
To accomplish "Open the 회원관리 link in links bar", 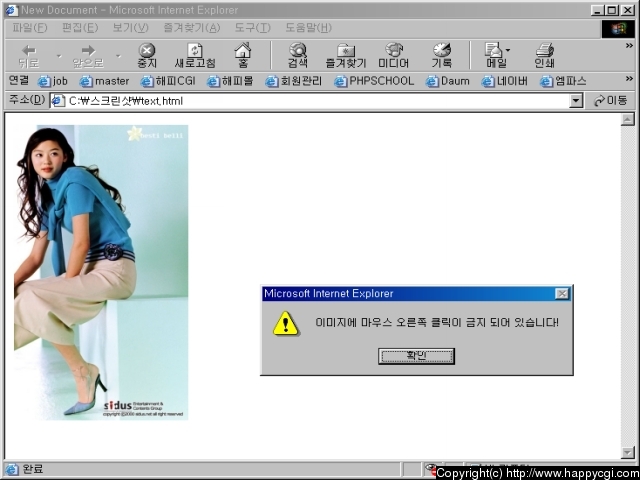I will coord(294,81).
